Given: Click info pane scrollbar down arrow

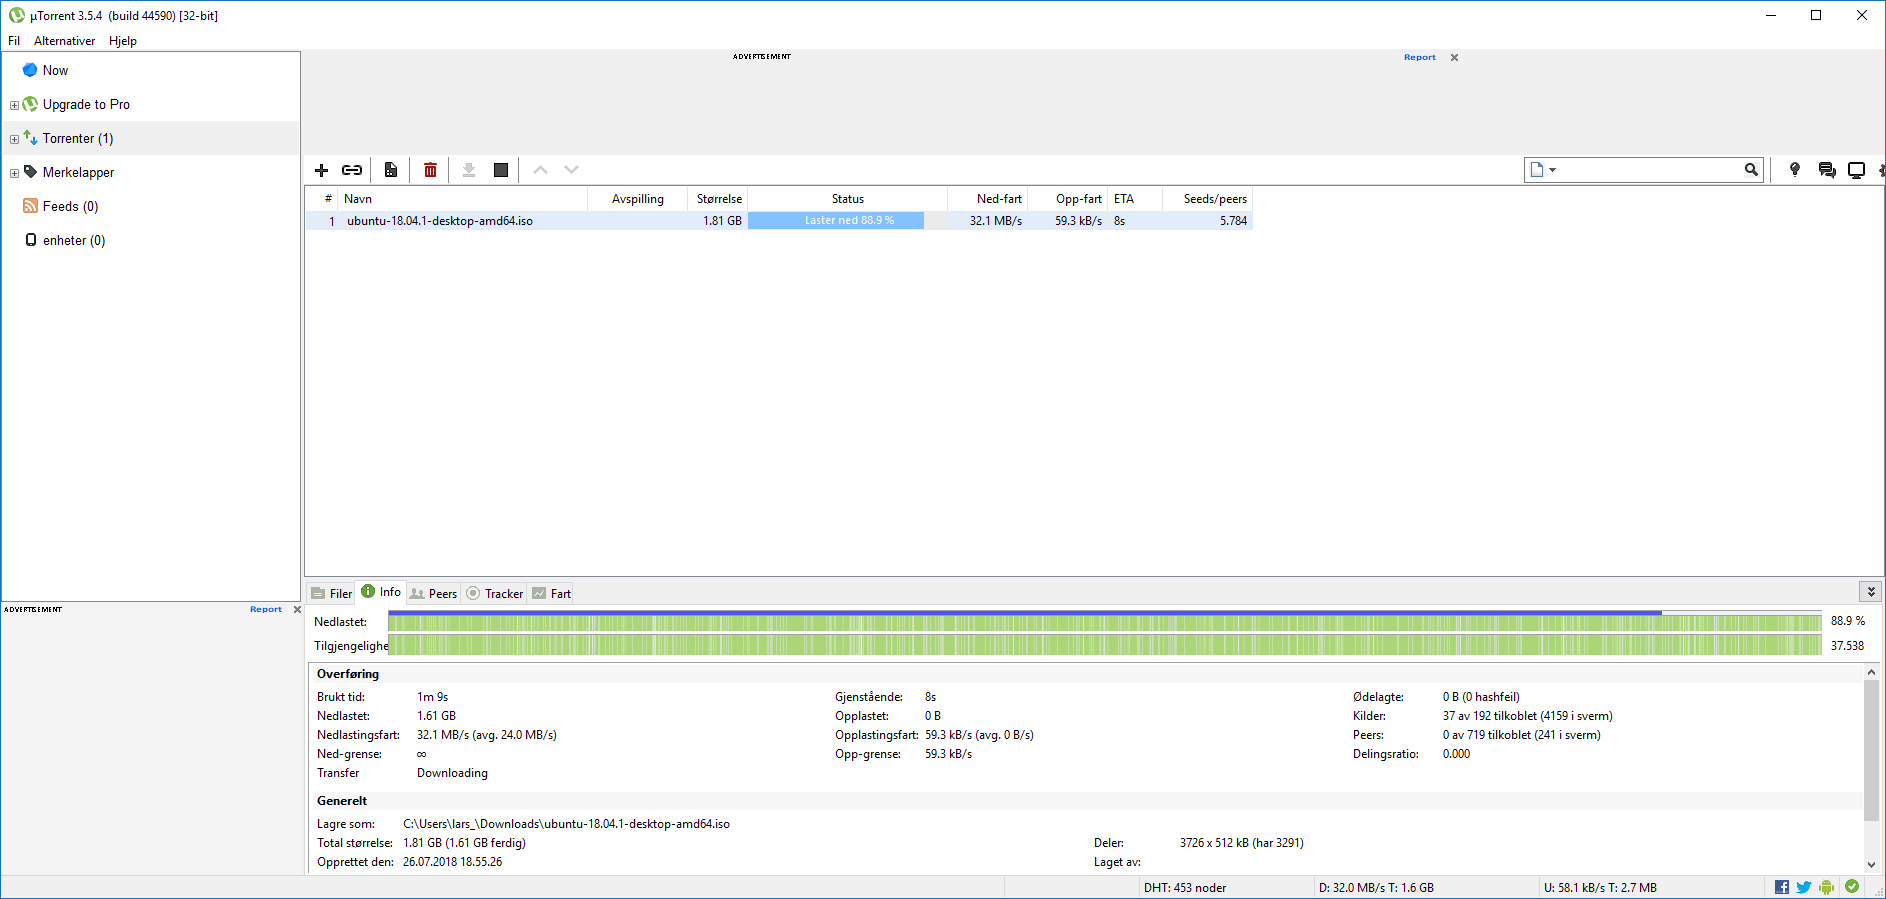Looking at the screenshot, I should coord(1871,865).
